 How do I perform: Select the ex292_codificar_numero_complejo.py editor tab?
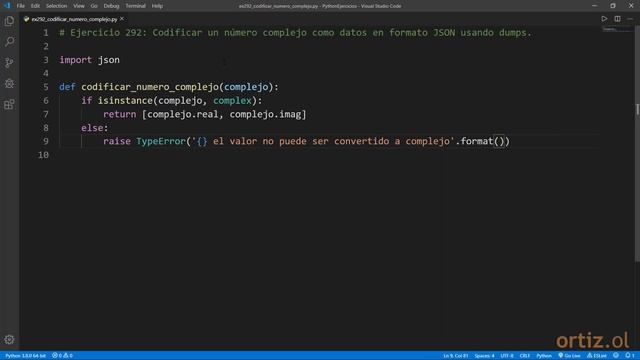(x=74, y=19)
